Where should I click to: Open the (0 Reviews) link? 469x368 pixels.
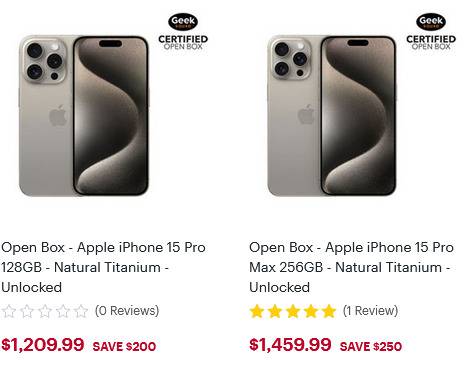tap(127, 311)
